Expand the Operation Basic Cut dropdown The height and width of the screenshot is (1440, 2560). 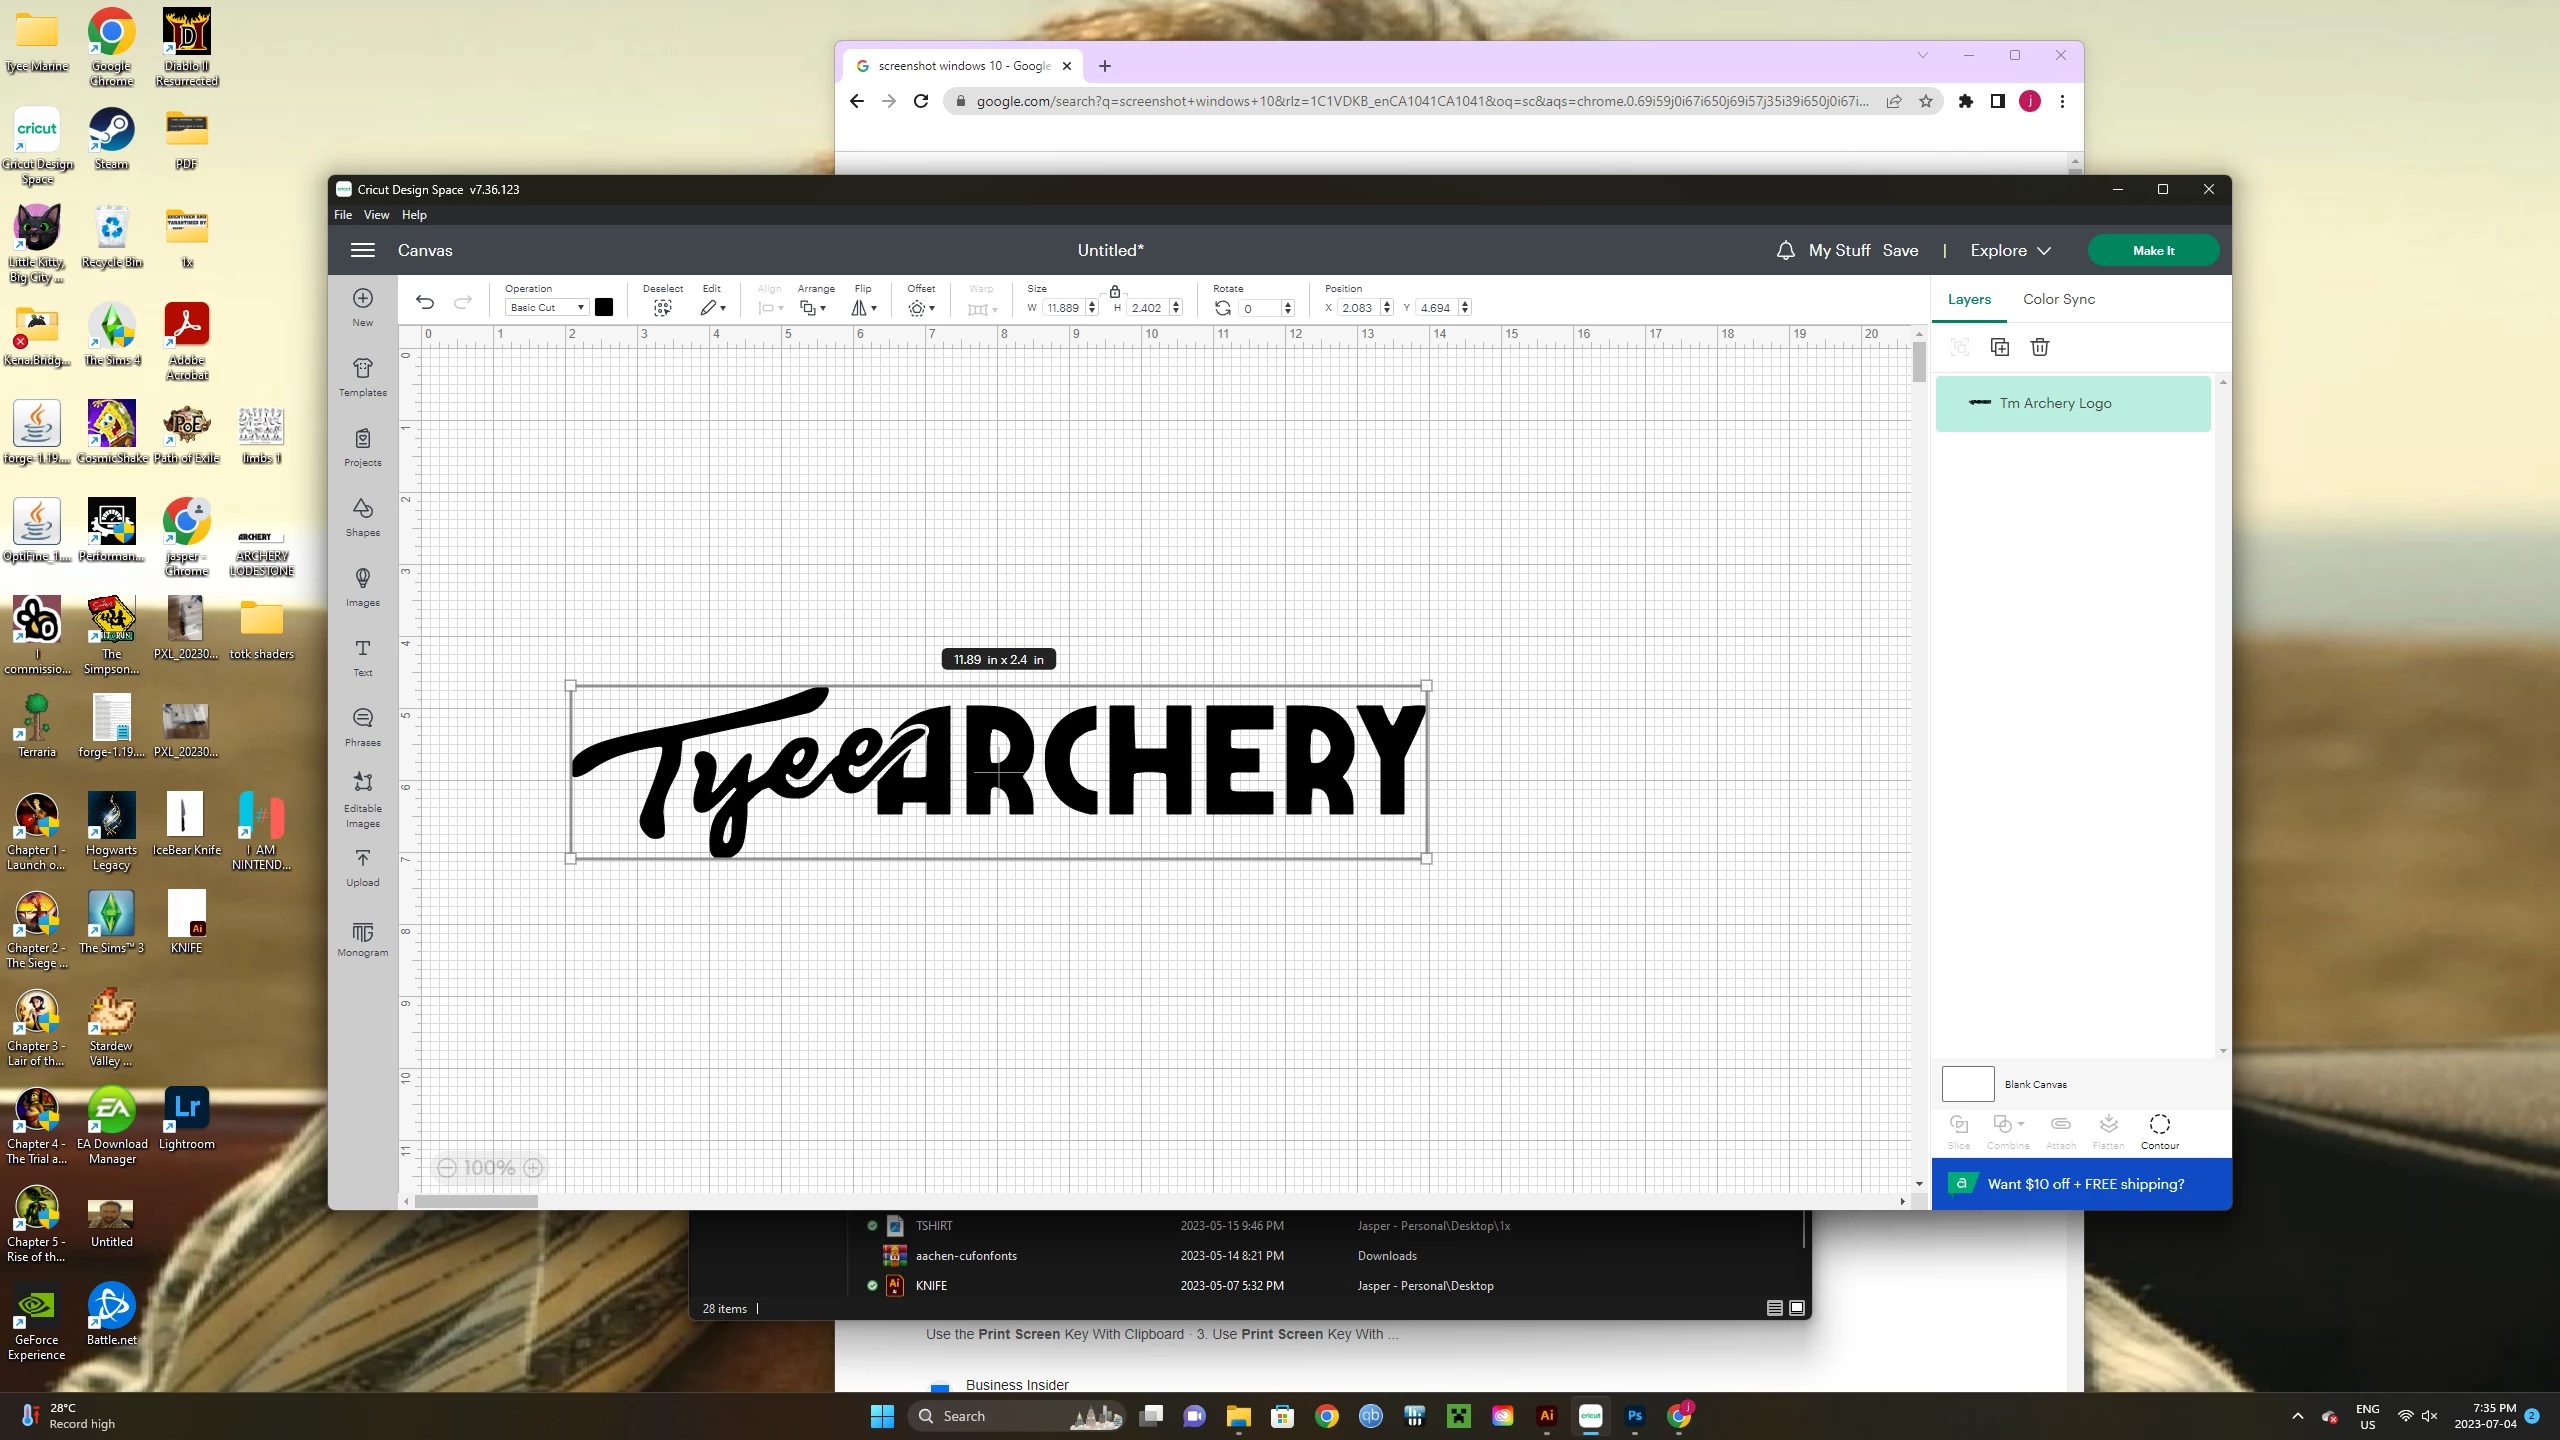click(x=546, y=308)
